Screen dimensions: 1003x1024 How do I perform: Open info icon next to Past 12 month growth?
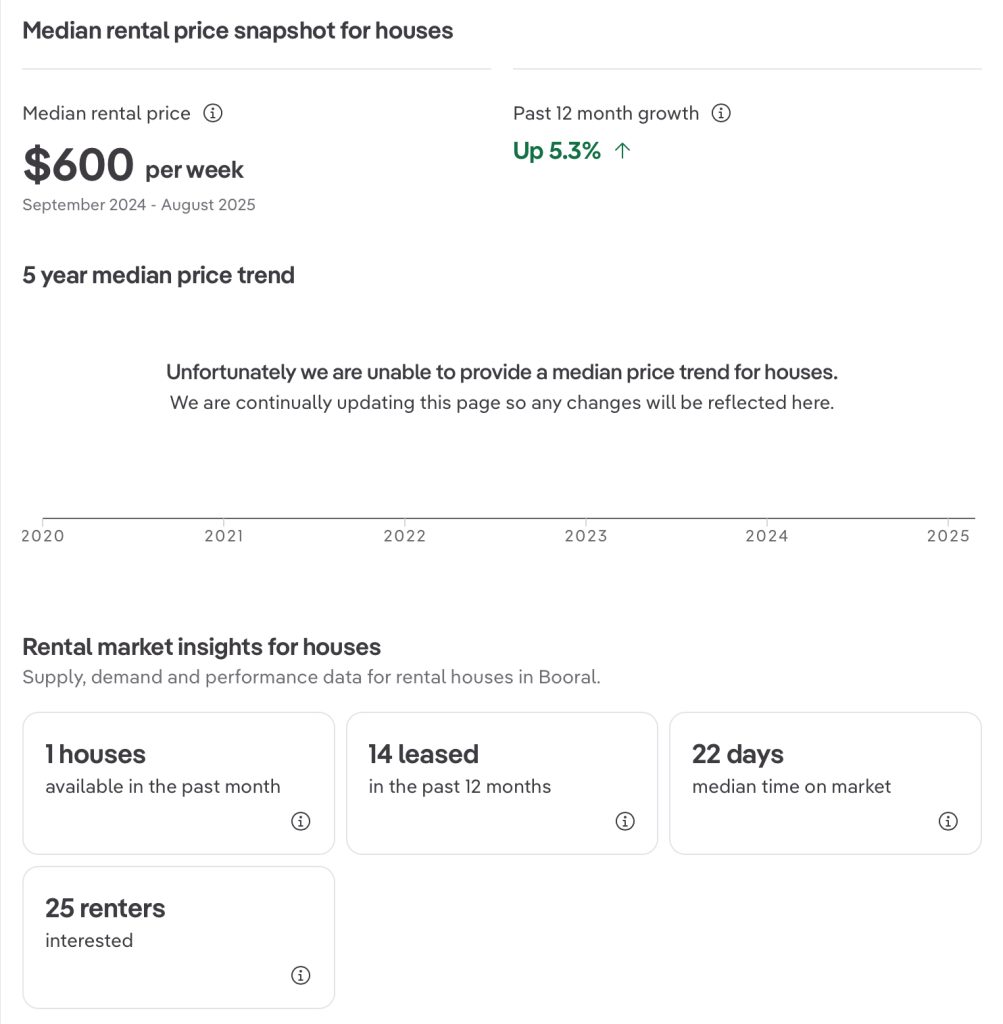720,113
